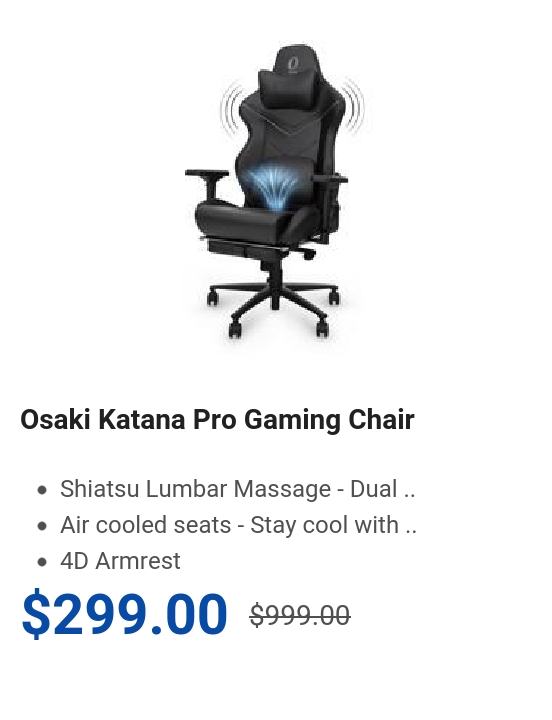552x720 pixels.
Task: Click the blue $299.00 sale price
Action: pos(124,614)
